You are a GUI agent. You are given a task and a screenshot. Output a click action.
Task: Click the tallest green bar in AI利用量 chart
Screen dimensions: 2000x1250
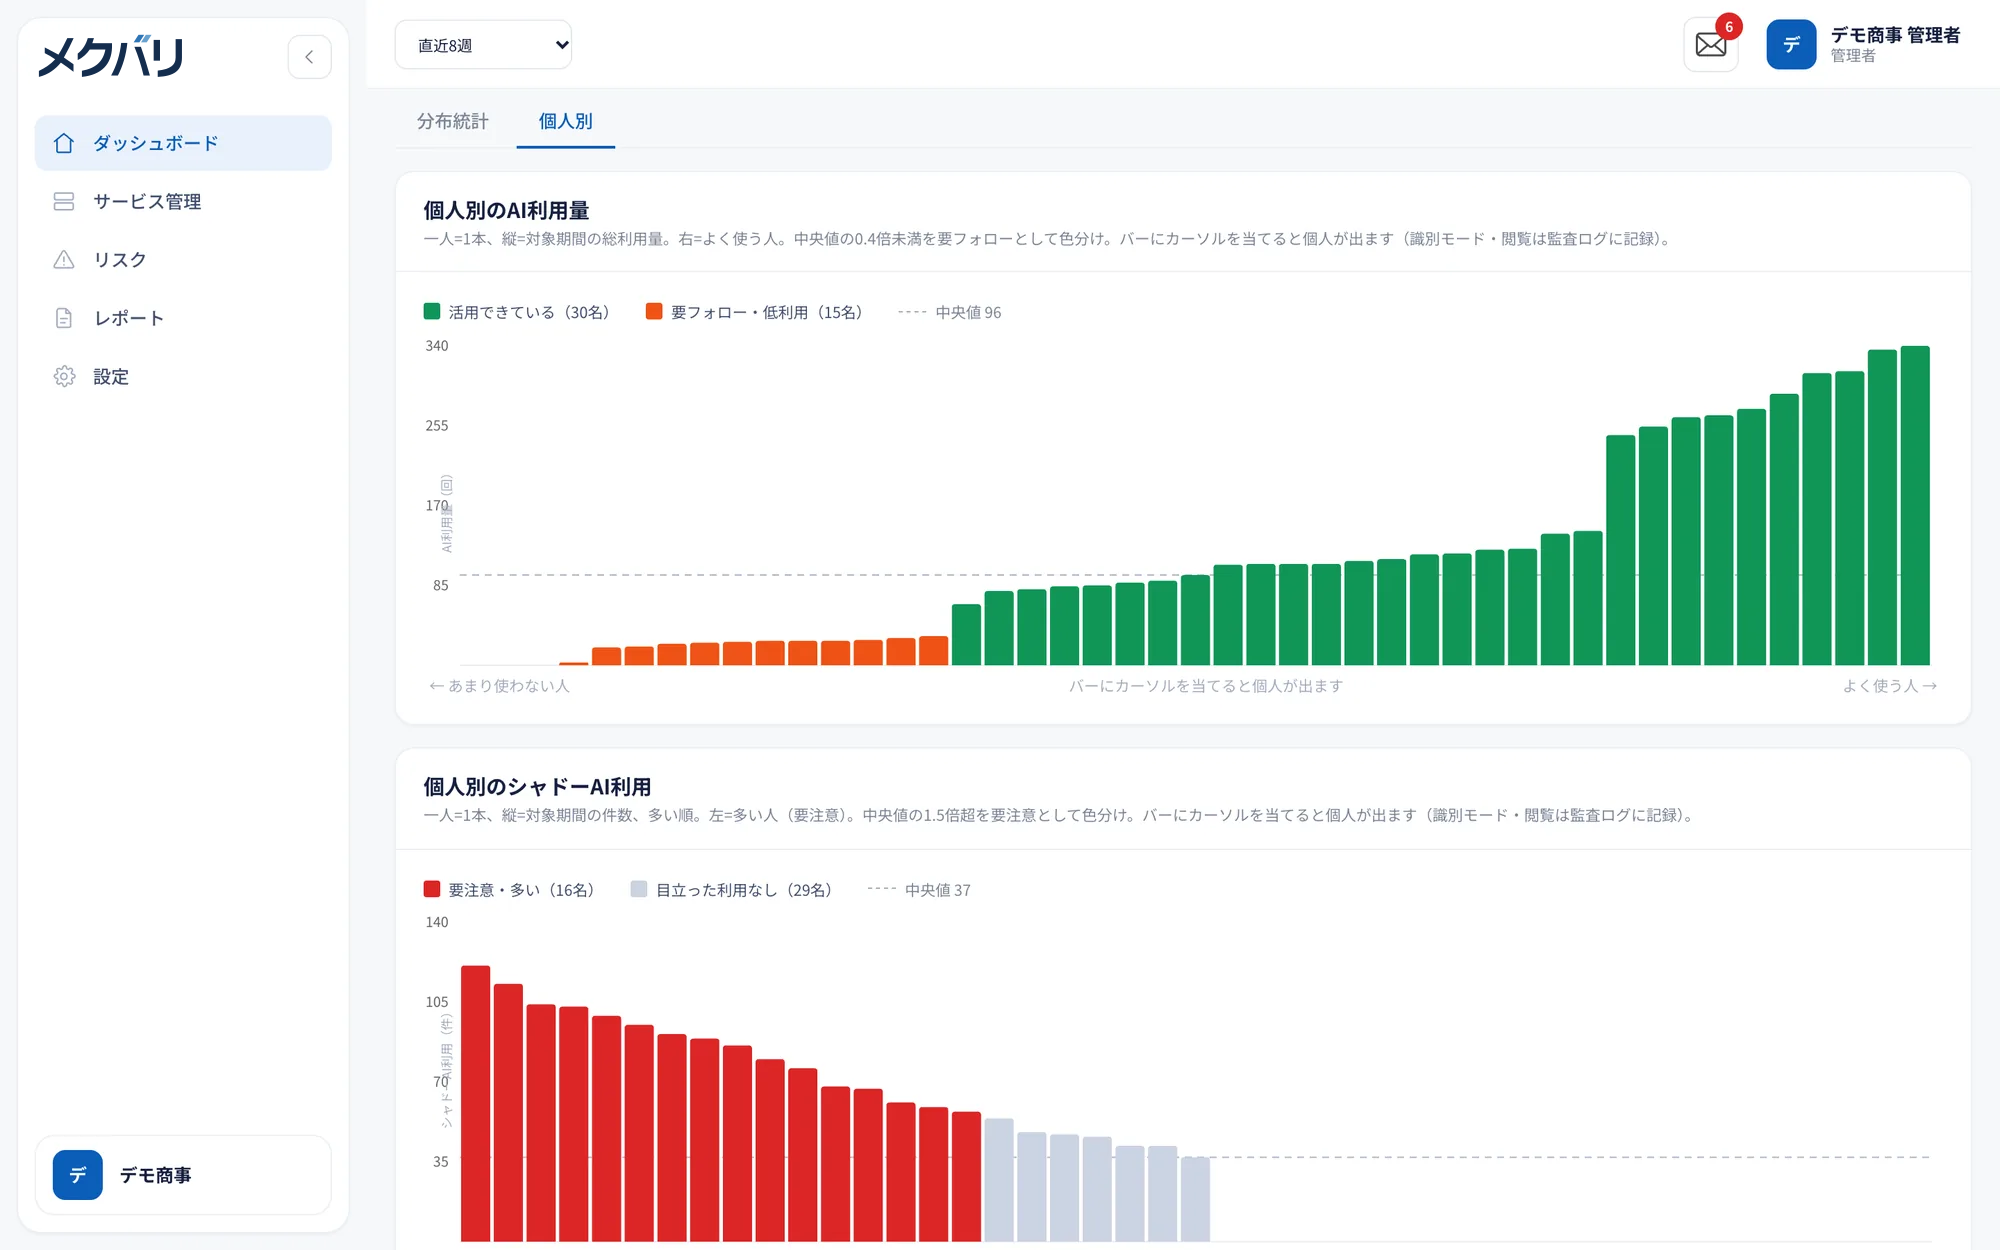tap(1915, 505)
